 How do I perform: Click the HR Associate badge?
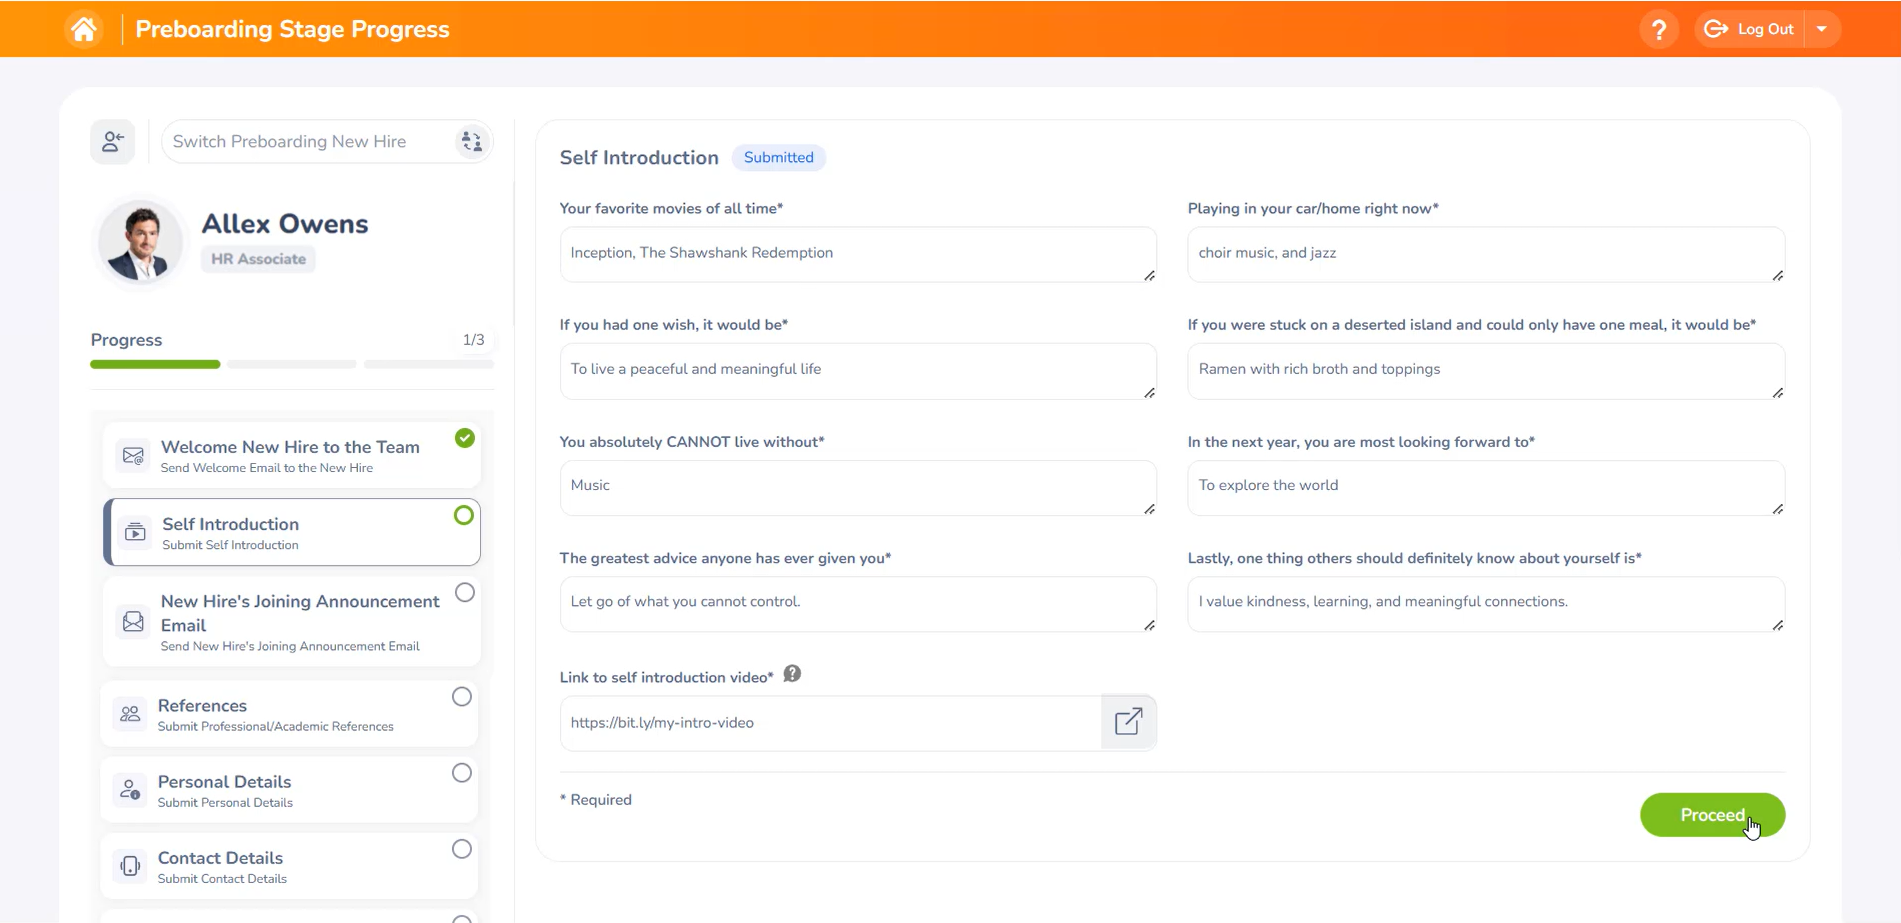tap(258, 259)
